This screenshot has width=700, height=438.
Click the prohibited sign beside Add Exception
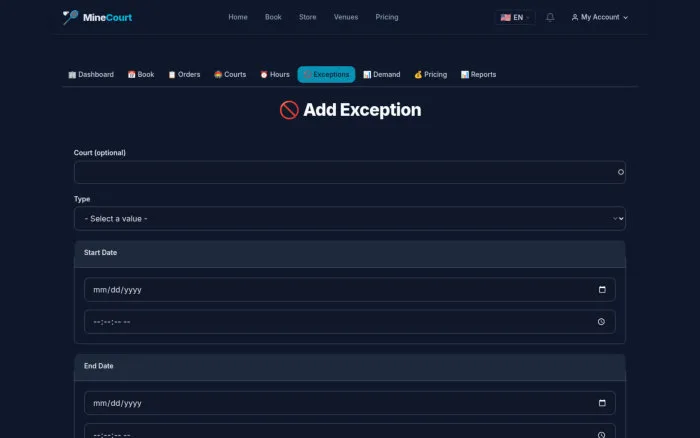[289, 110]
